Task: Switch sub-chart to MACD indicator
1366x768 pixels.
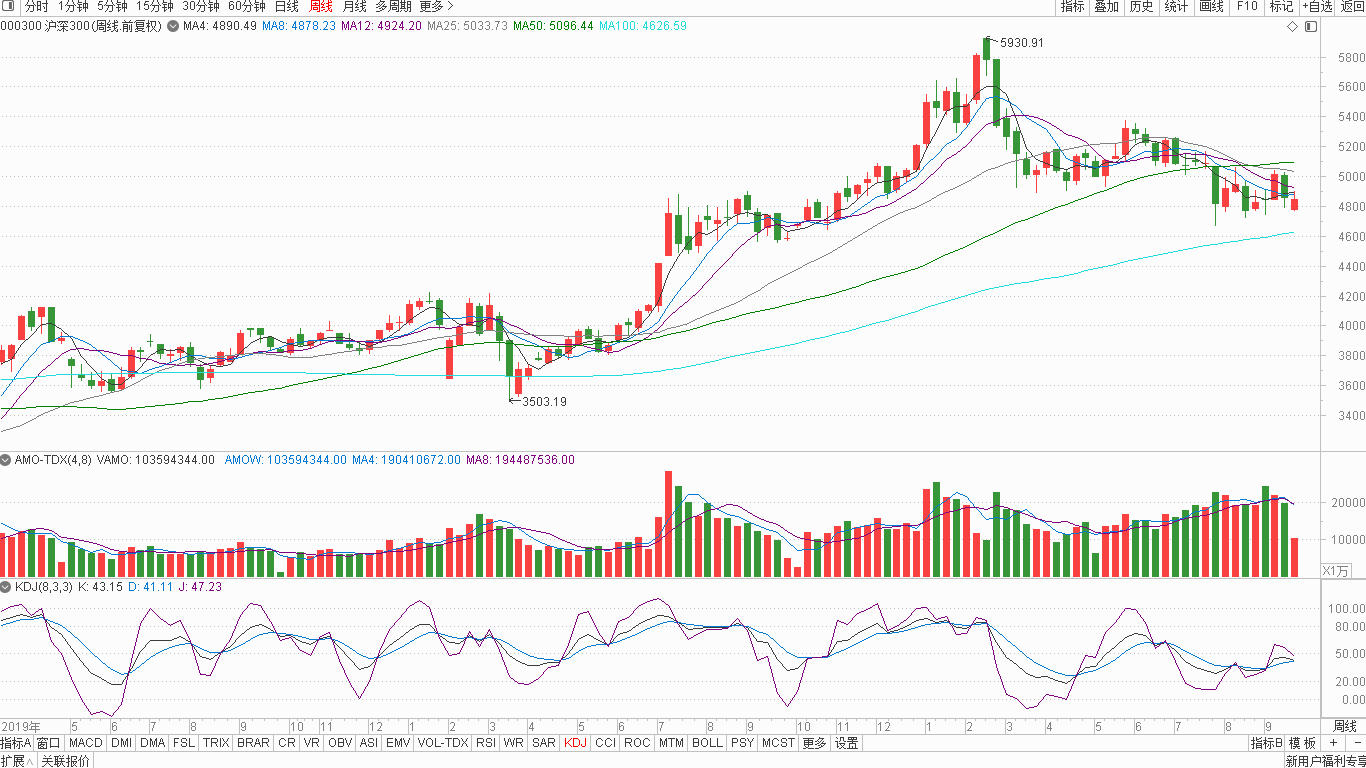Action: (x=86, y=743)
